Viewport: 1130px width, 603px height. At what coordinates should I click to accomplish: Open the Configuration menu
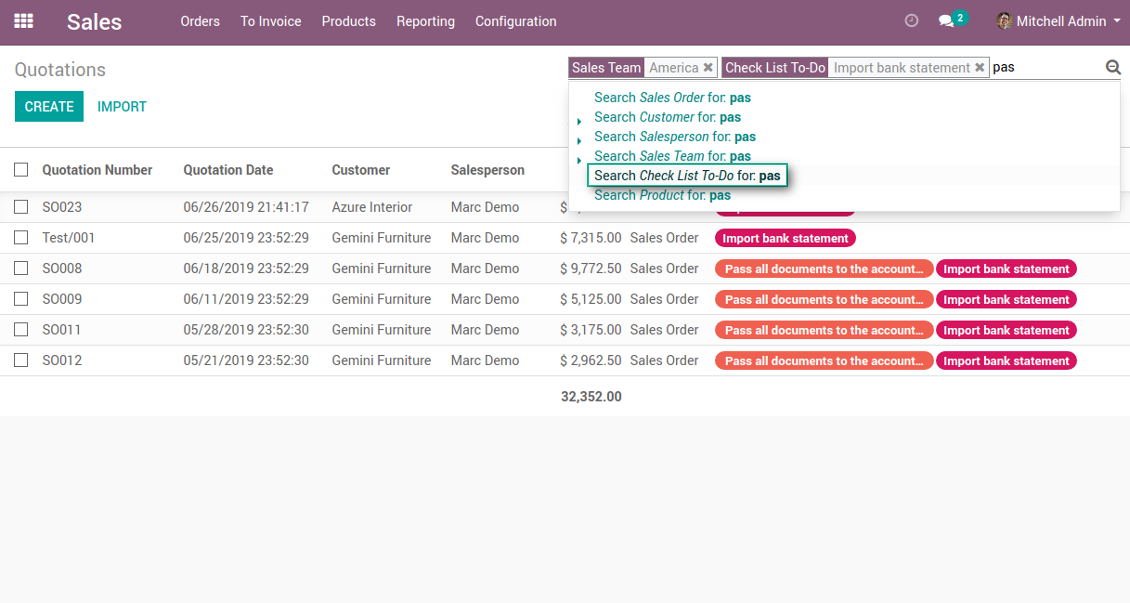[515, 22]
